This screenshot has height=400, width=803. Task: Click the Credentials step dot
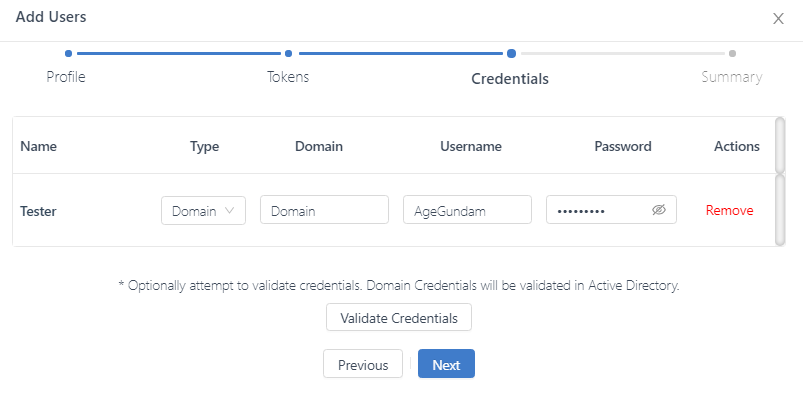pyautogui.click(x=511, y=54)
